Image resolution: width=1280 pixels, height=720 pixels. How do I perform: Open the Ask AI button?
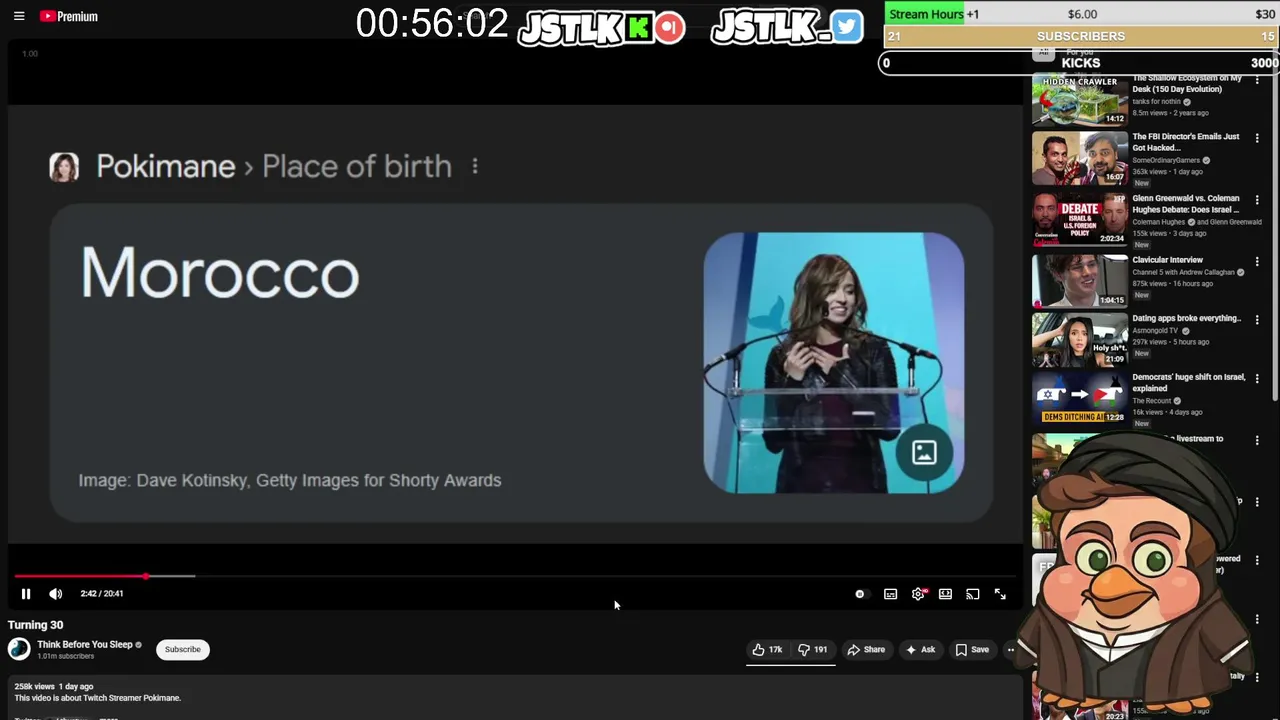point(920,650)
